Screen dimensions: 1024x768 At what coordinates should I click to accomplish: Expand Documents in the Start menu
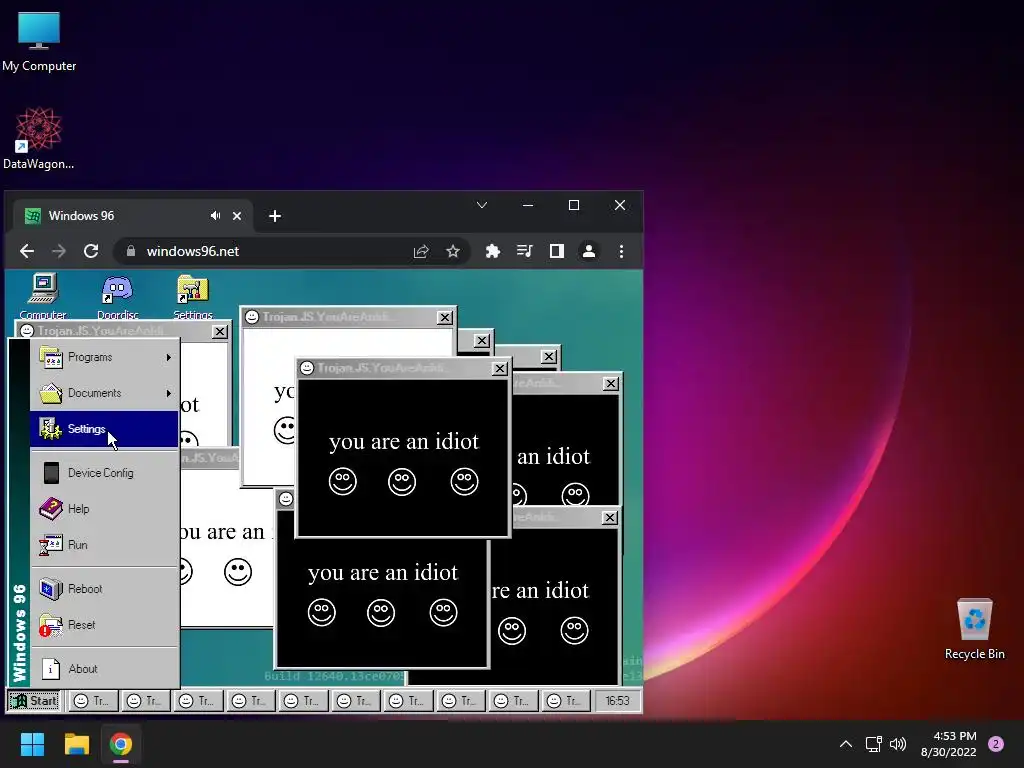[x=104, y=393]
